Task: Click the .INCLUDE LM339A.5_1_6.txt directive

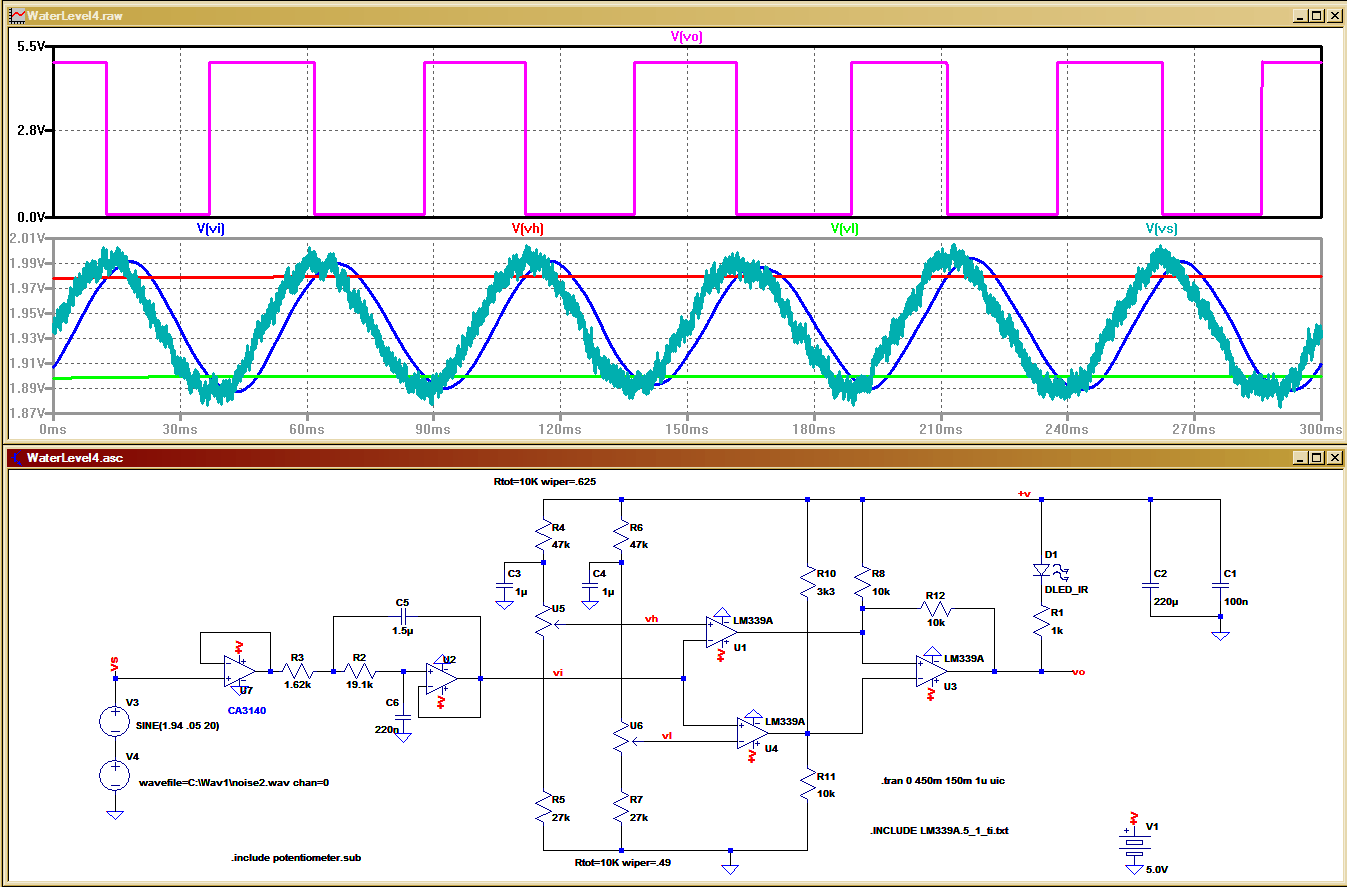Action: pos(939,831)
